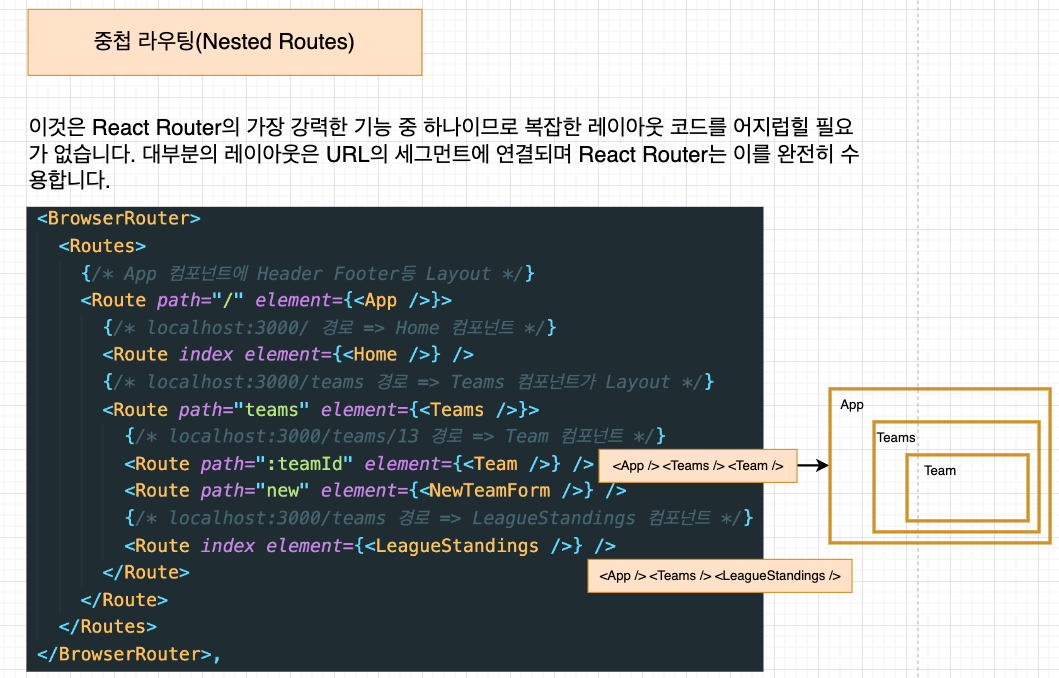Click the opening '<Routes>' code line
Screen dimensions: 1059x678
point(102,246)
